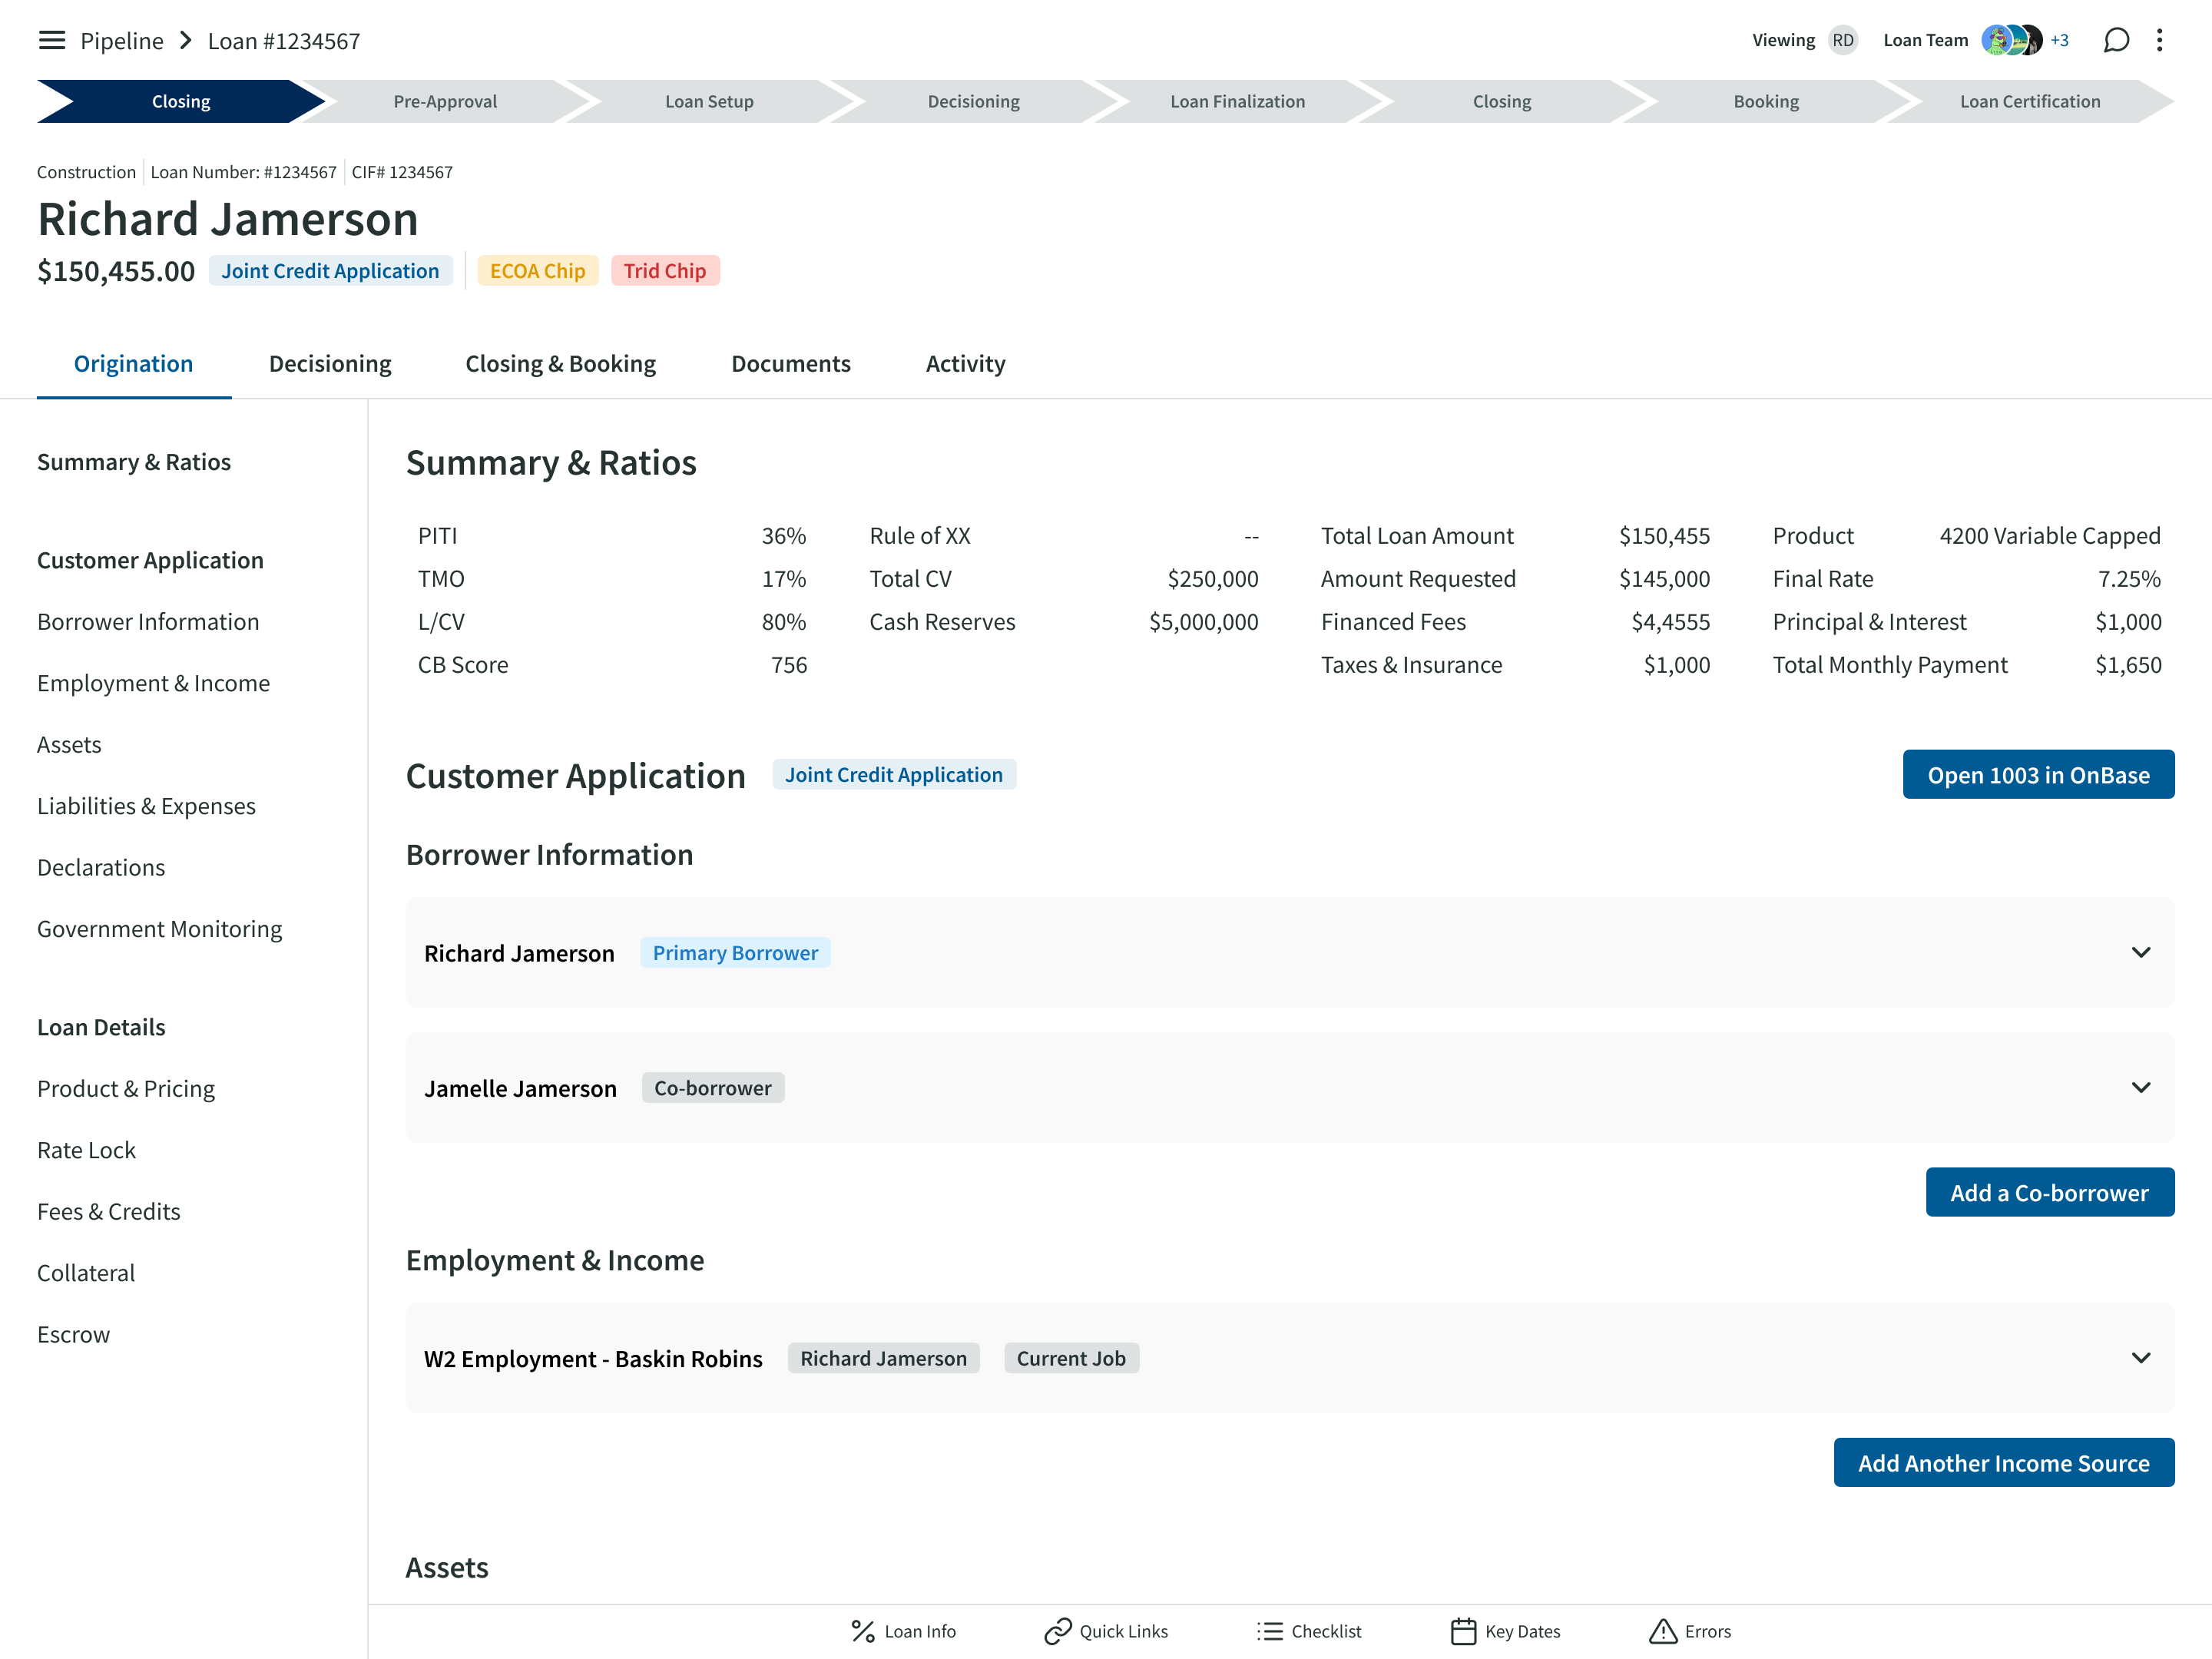Open the hamburger menu icon
This screenshot has height=1659, width=2212.
tap(51, 40)
